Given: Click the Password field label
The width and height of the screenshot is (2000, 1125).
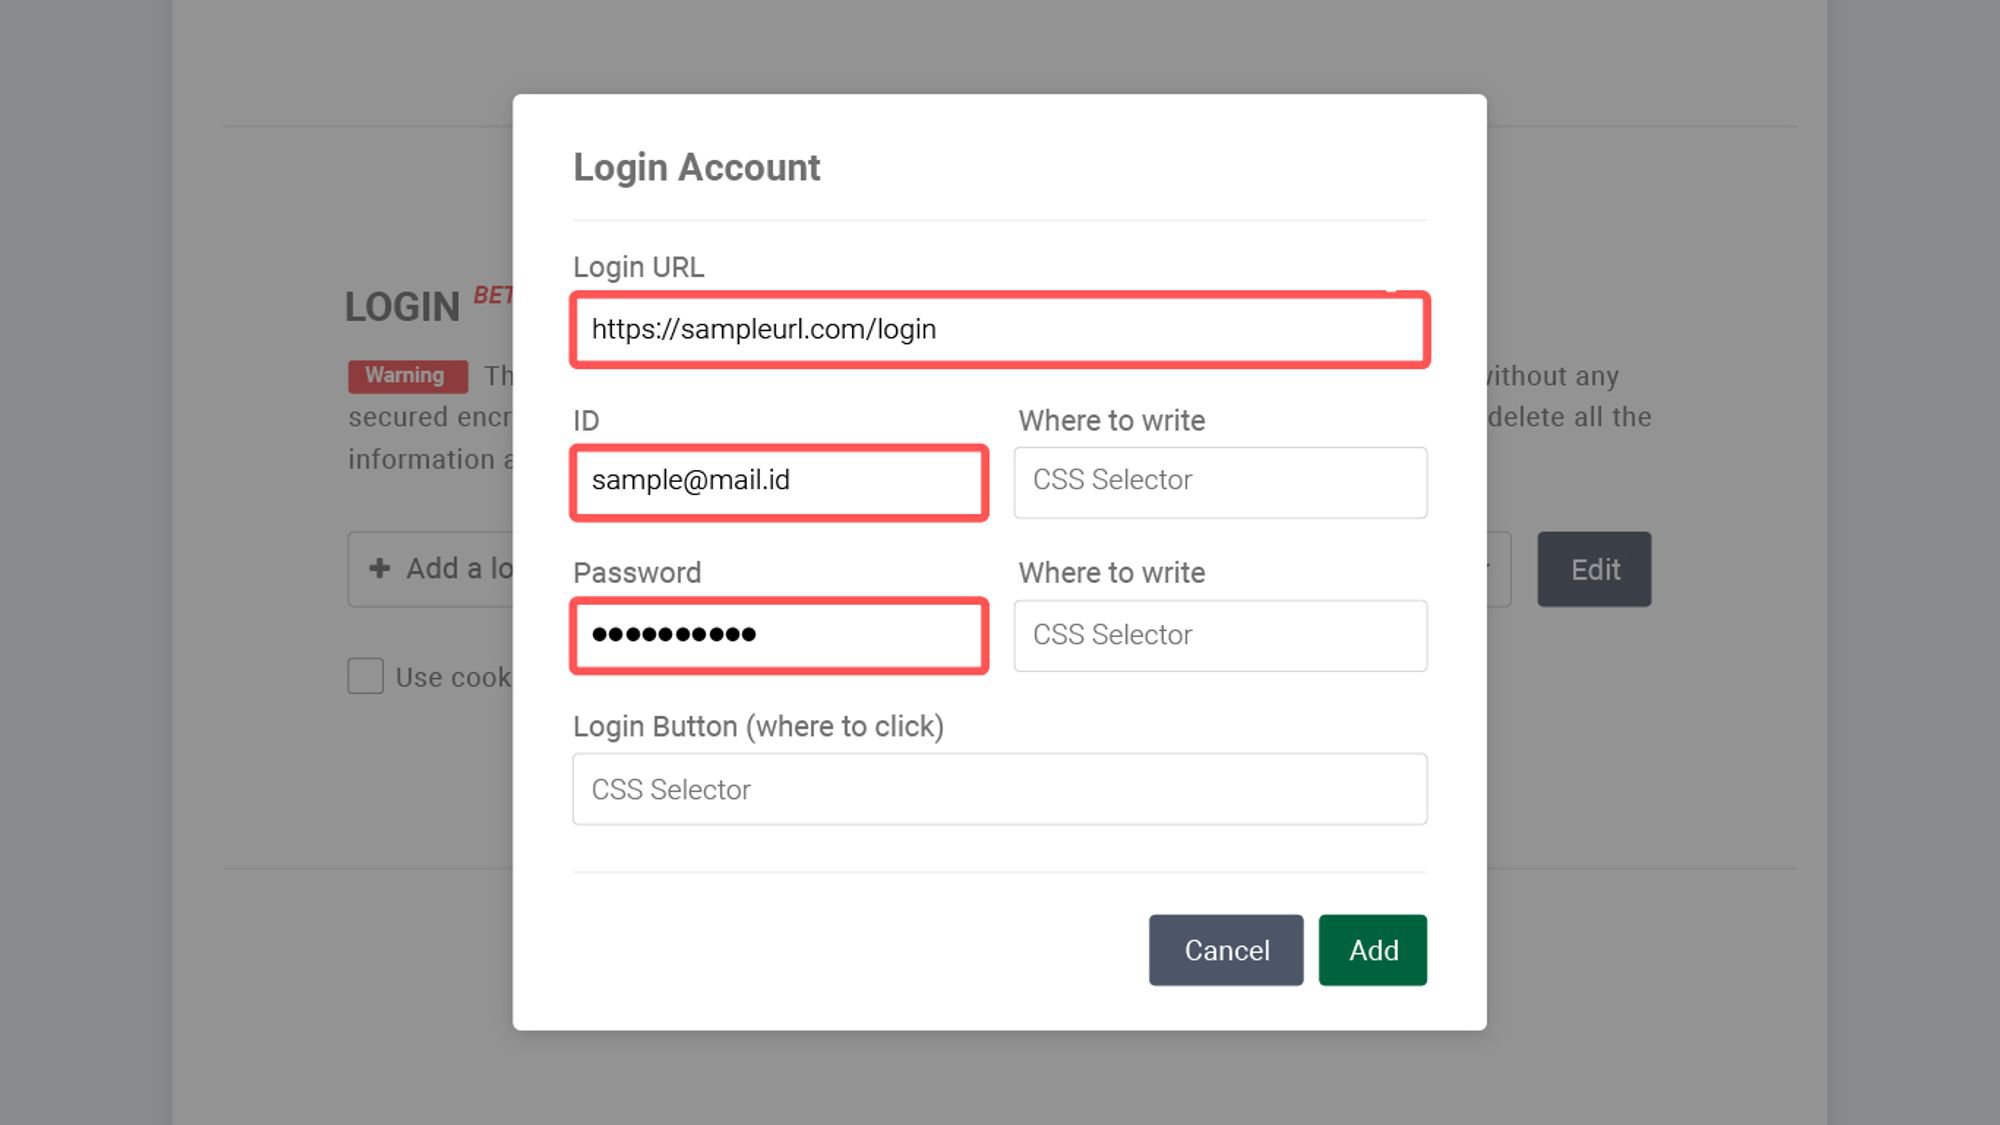Looking at the screenshot, I should 637,573.
